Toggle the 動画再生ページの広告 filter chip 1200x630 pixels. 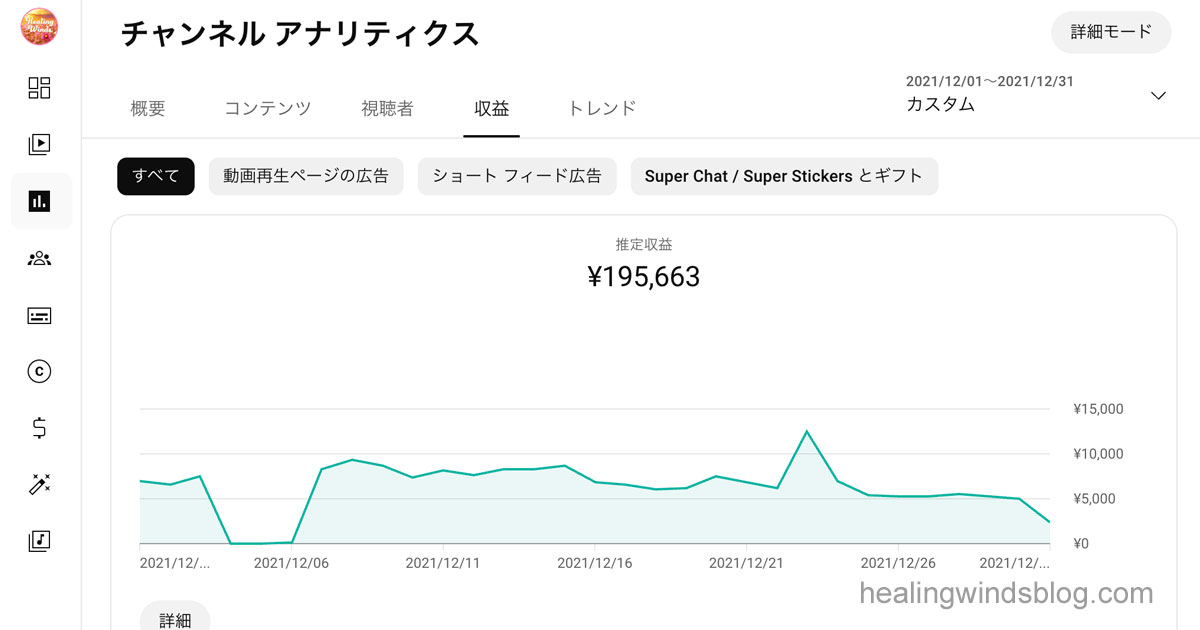coord(306,176)
